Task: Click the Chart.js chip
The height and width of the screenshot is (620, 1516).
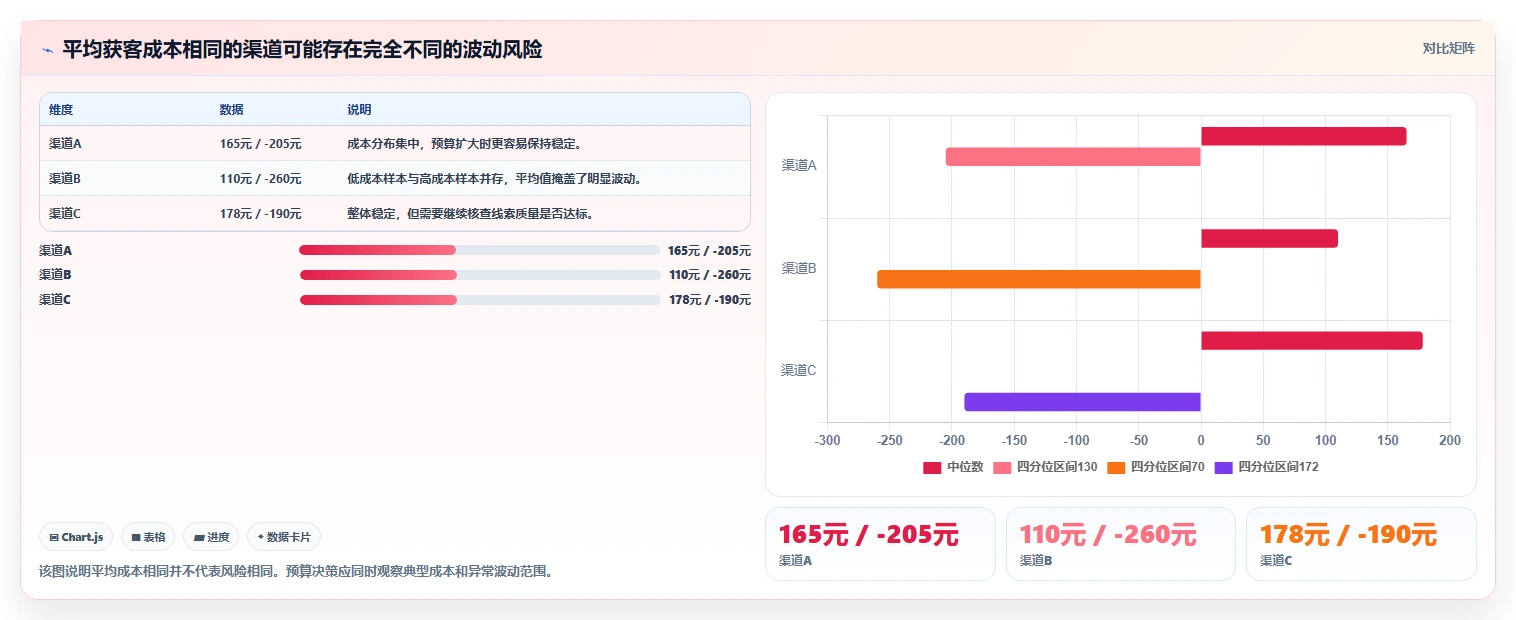Action: pos(77,537)
